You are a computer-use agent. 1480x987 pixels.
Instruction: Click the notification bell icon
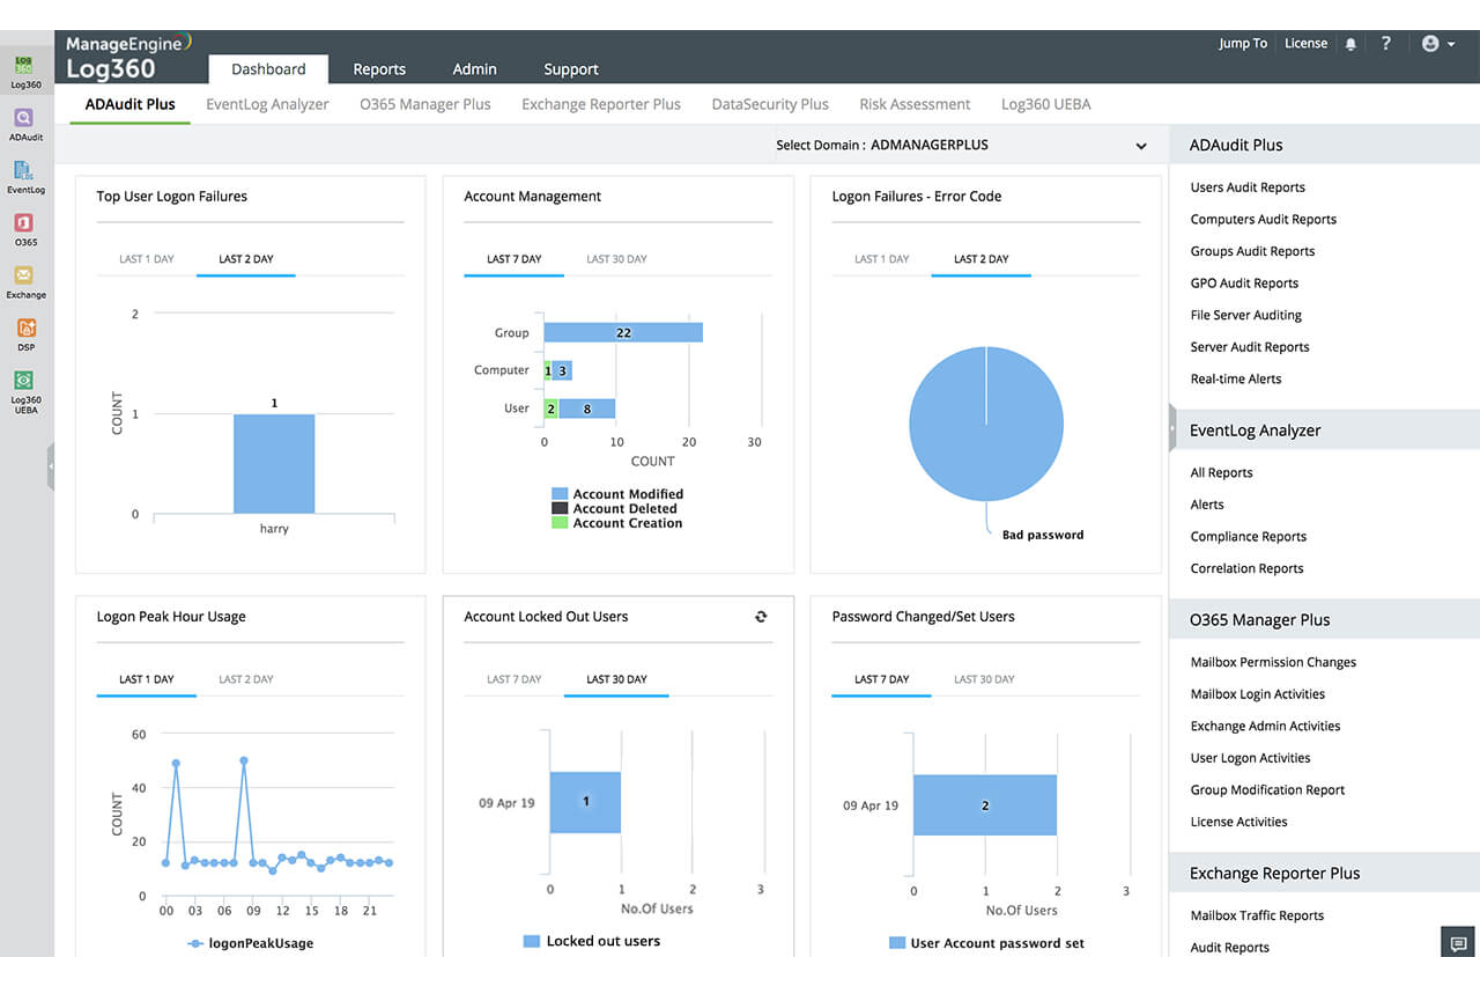click(x=1351, y=43)
